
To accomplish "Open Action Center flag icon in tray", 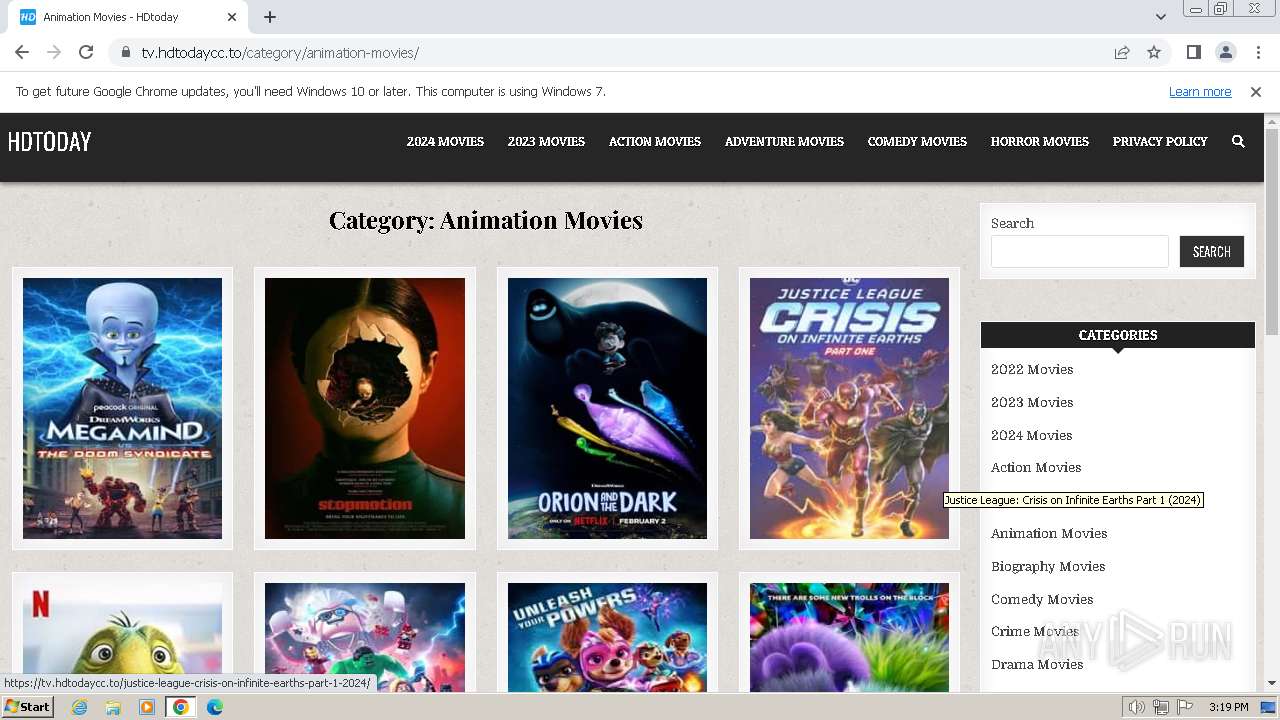I will coord(1185,707).
